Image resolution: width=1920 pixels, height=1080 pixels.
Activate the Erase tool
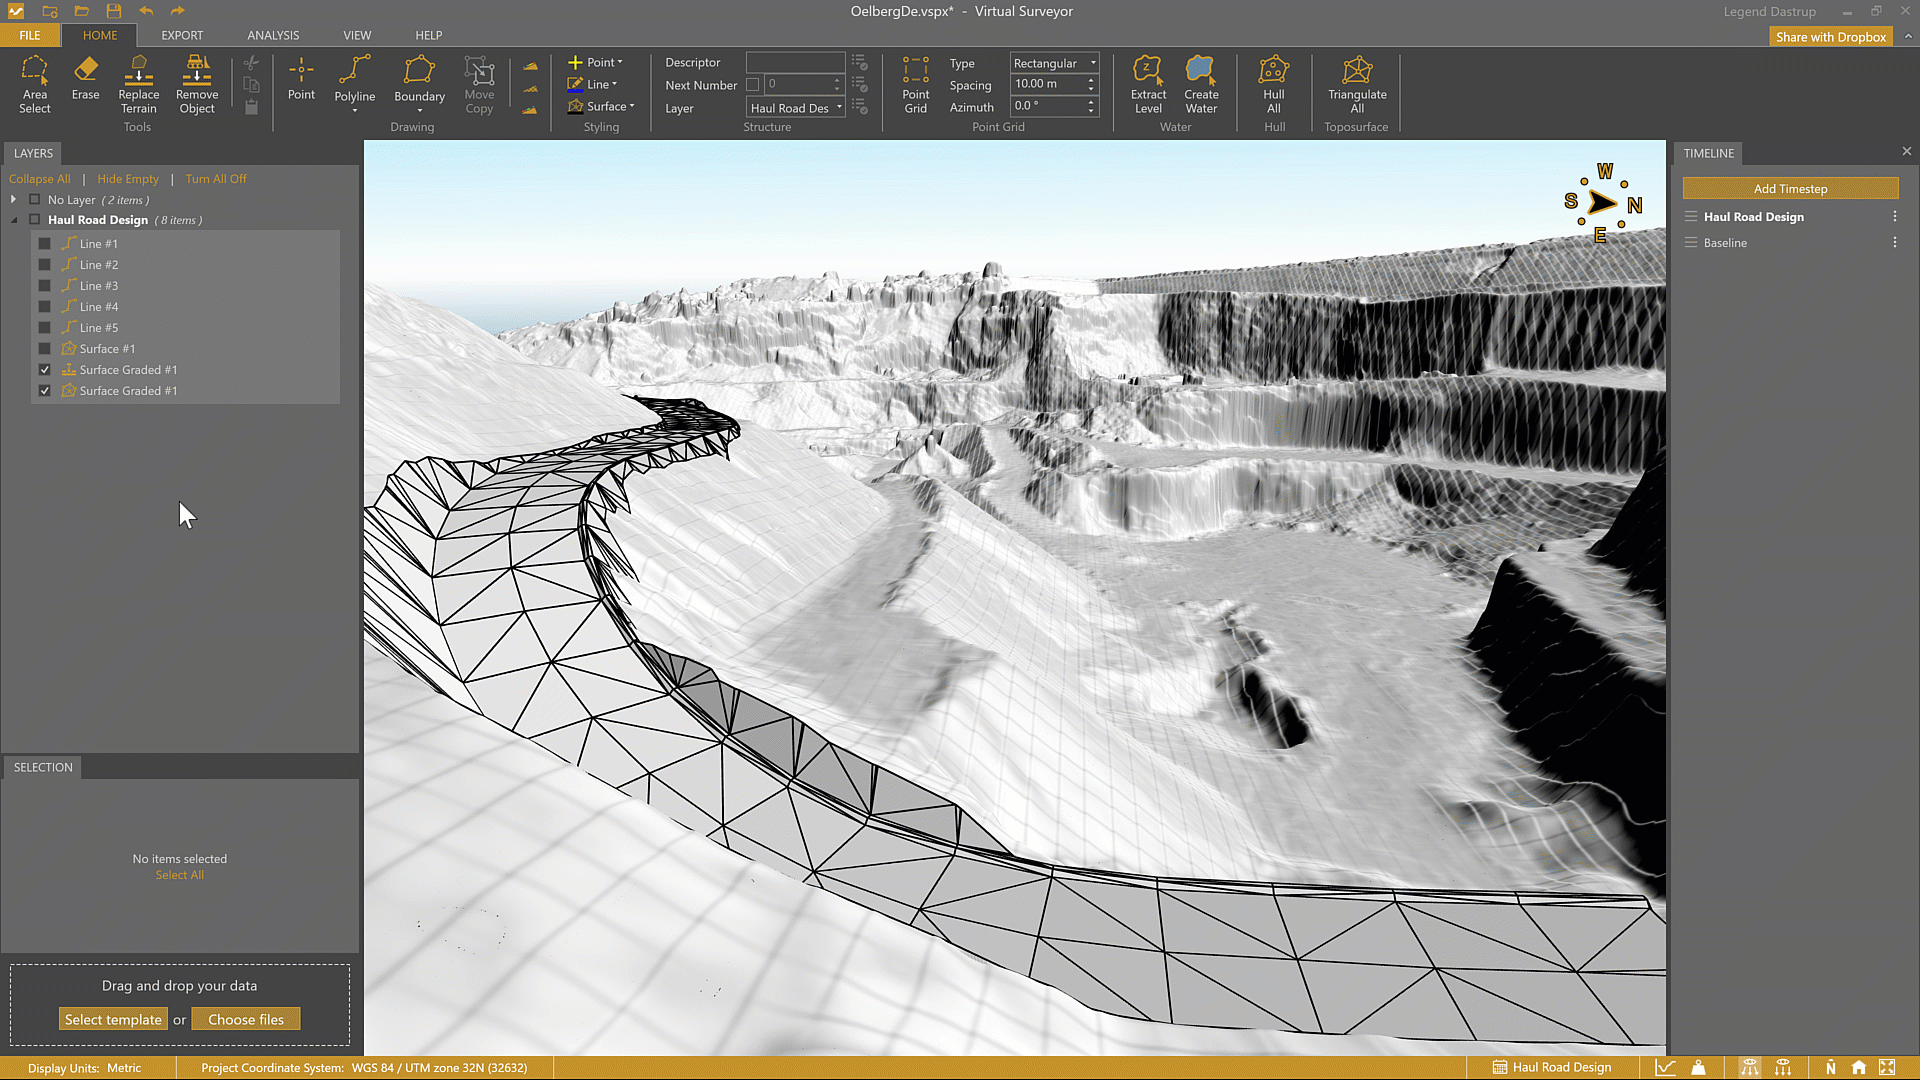pos(85,78)
